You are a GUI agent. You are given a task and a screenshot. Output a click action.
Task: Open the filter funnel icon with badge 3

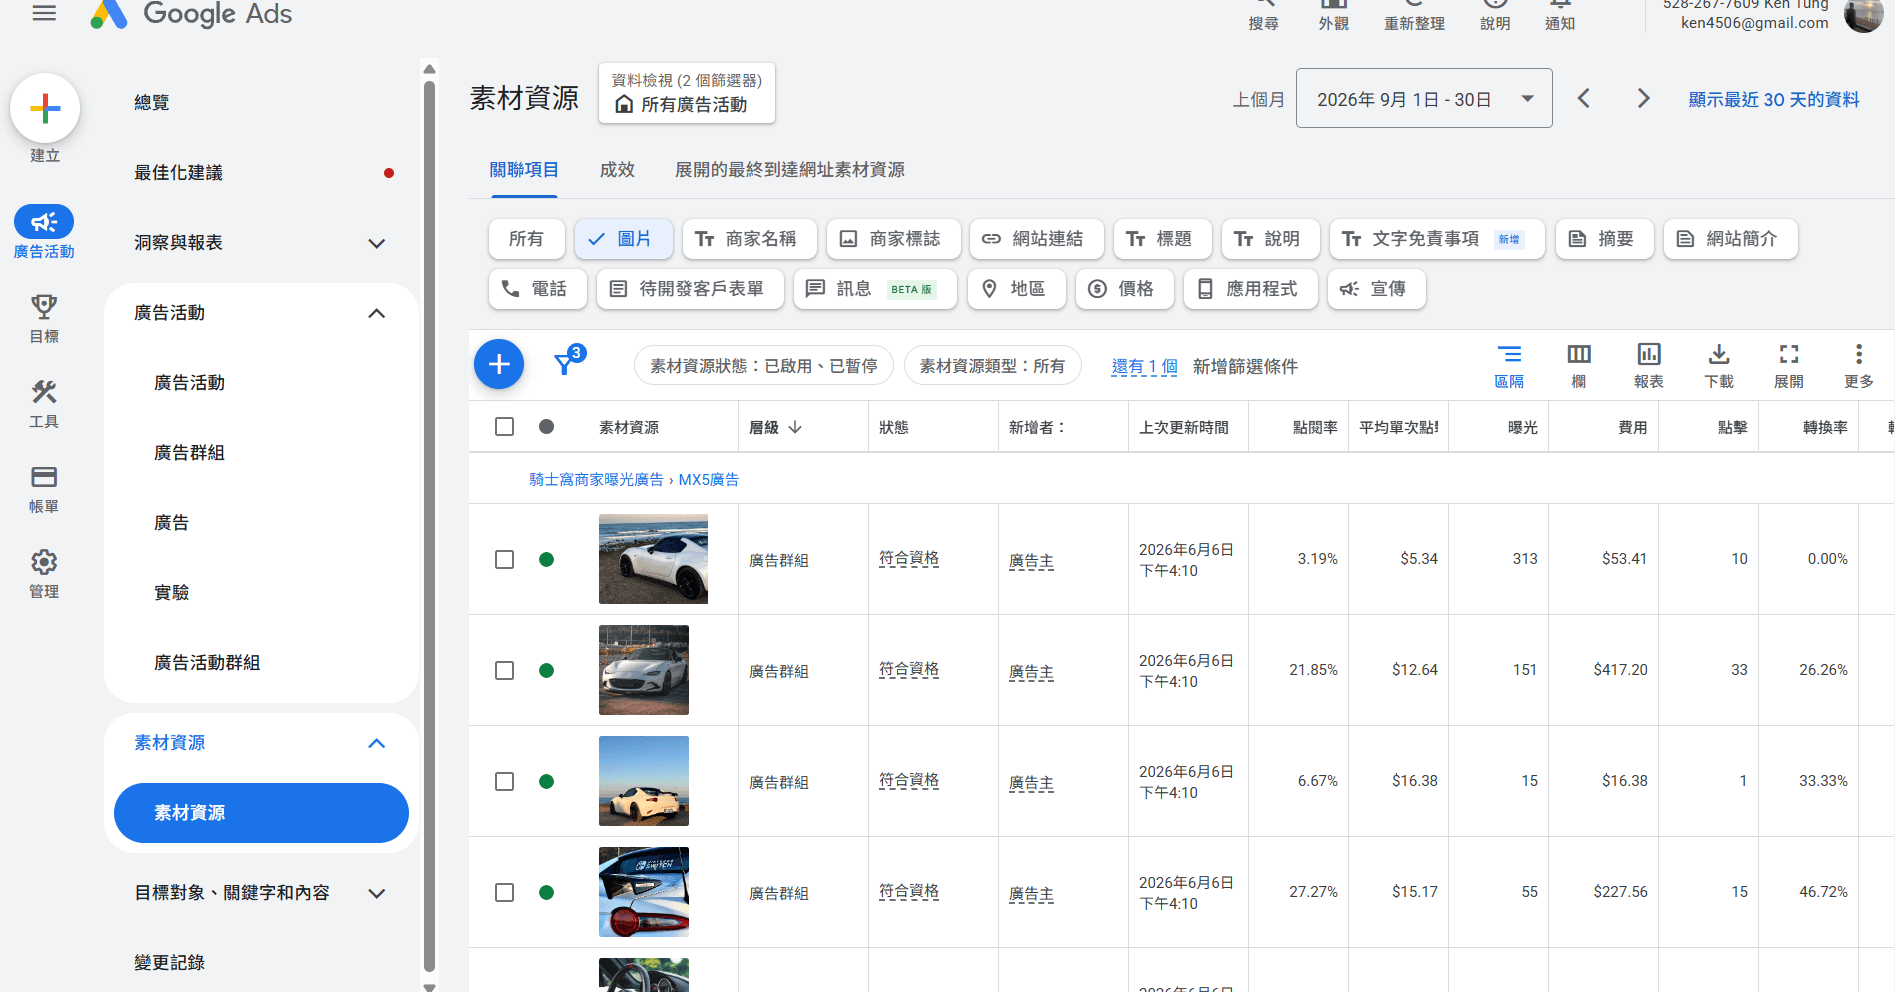[x=566, y=363]
